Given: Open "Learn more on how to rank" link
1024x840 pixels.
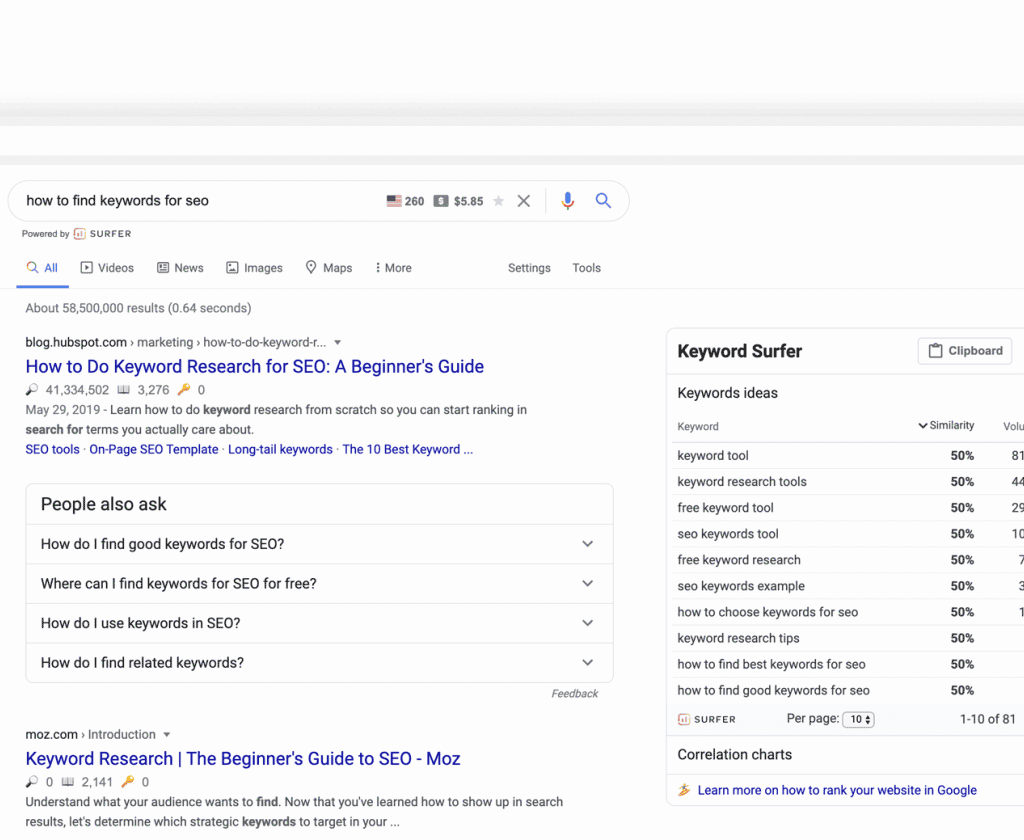Looking at the screenshot, I should 837,790.
